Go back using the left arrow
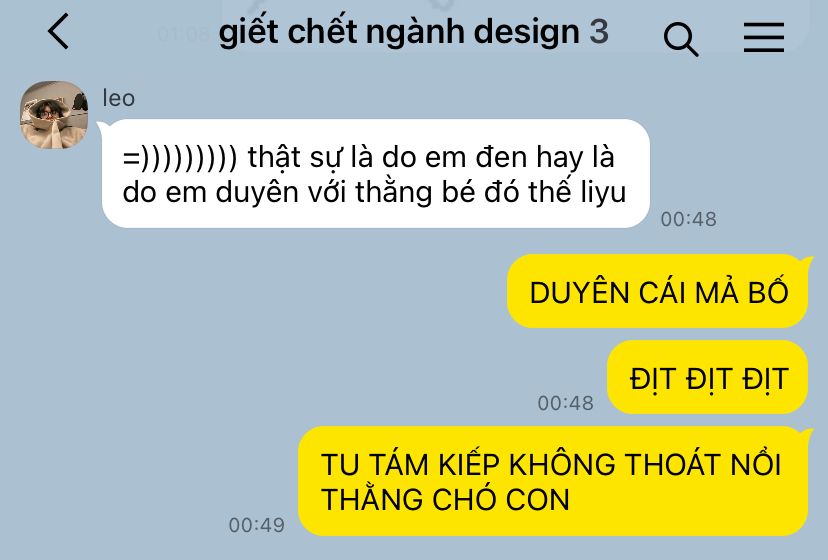This screenshot has height=560, width=828. [59, 31]
